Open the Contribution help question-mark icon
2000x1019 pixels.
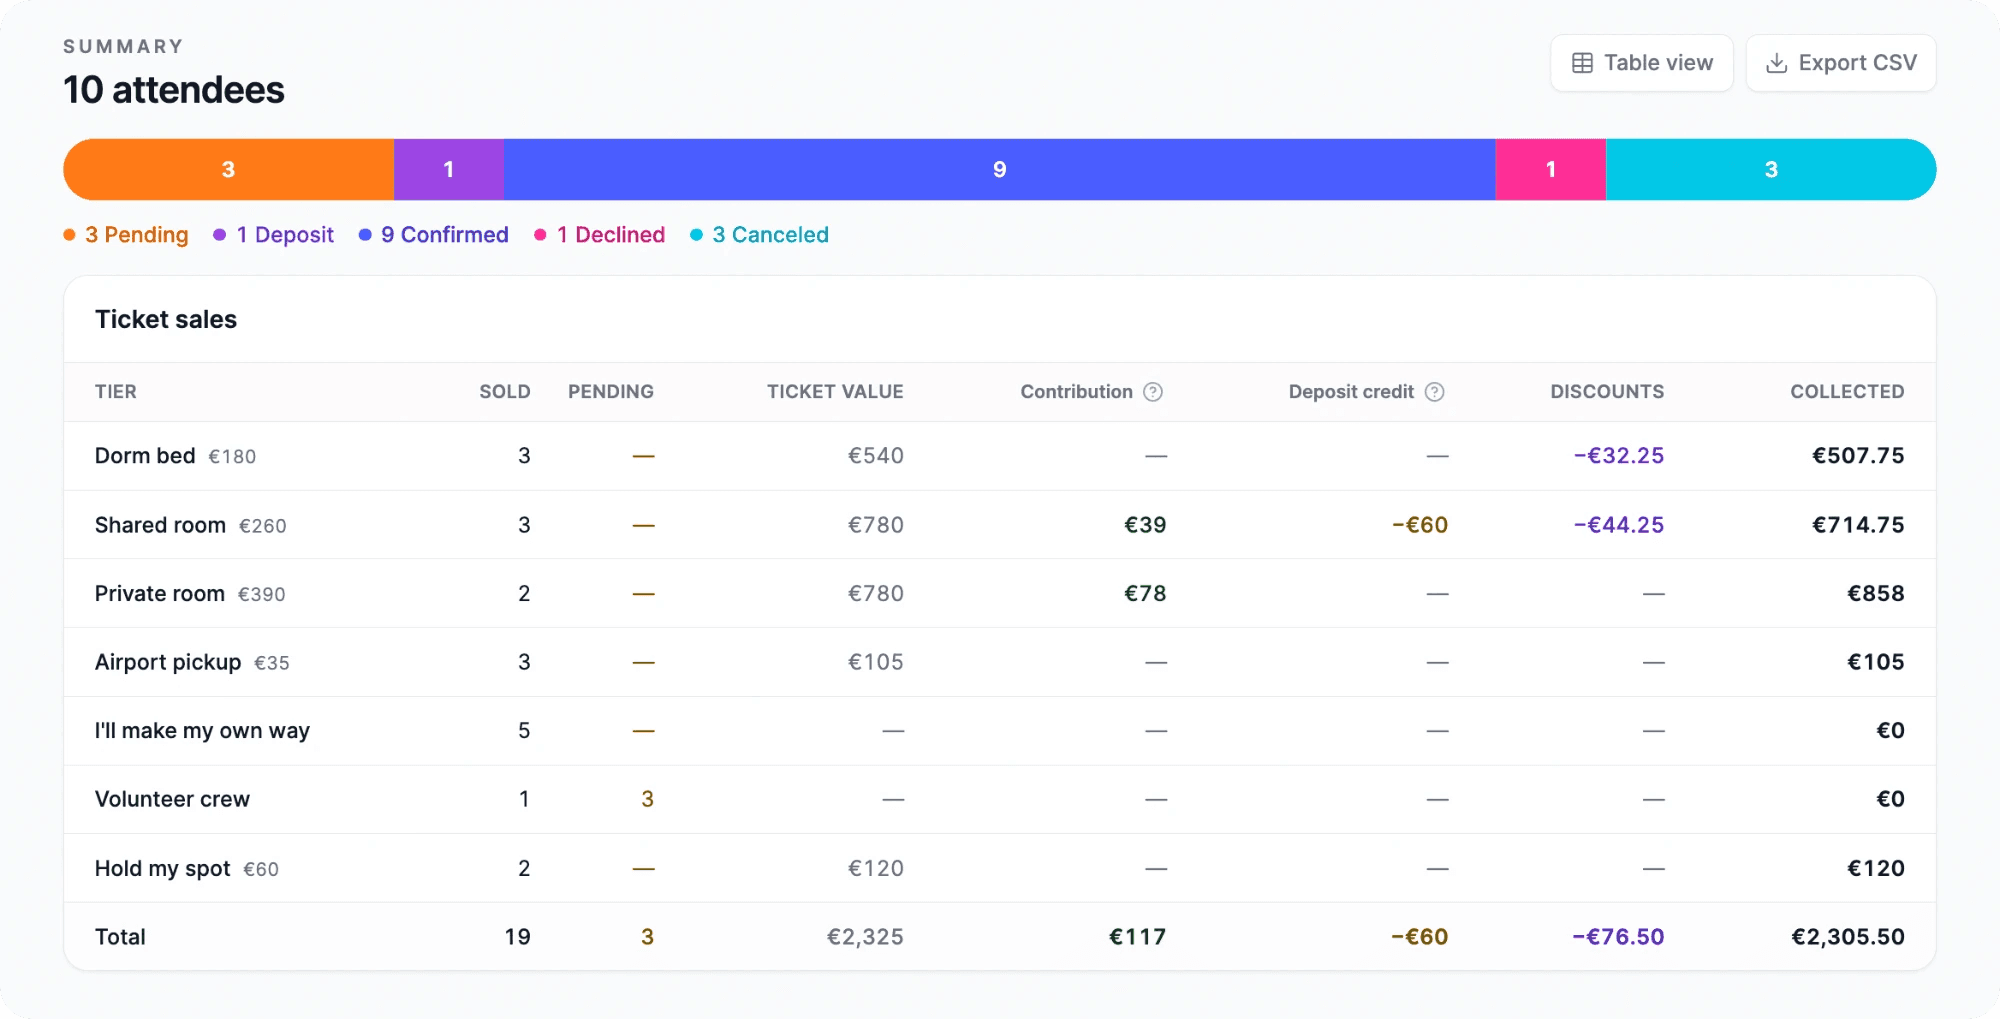coord(1153,392)
